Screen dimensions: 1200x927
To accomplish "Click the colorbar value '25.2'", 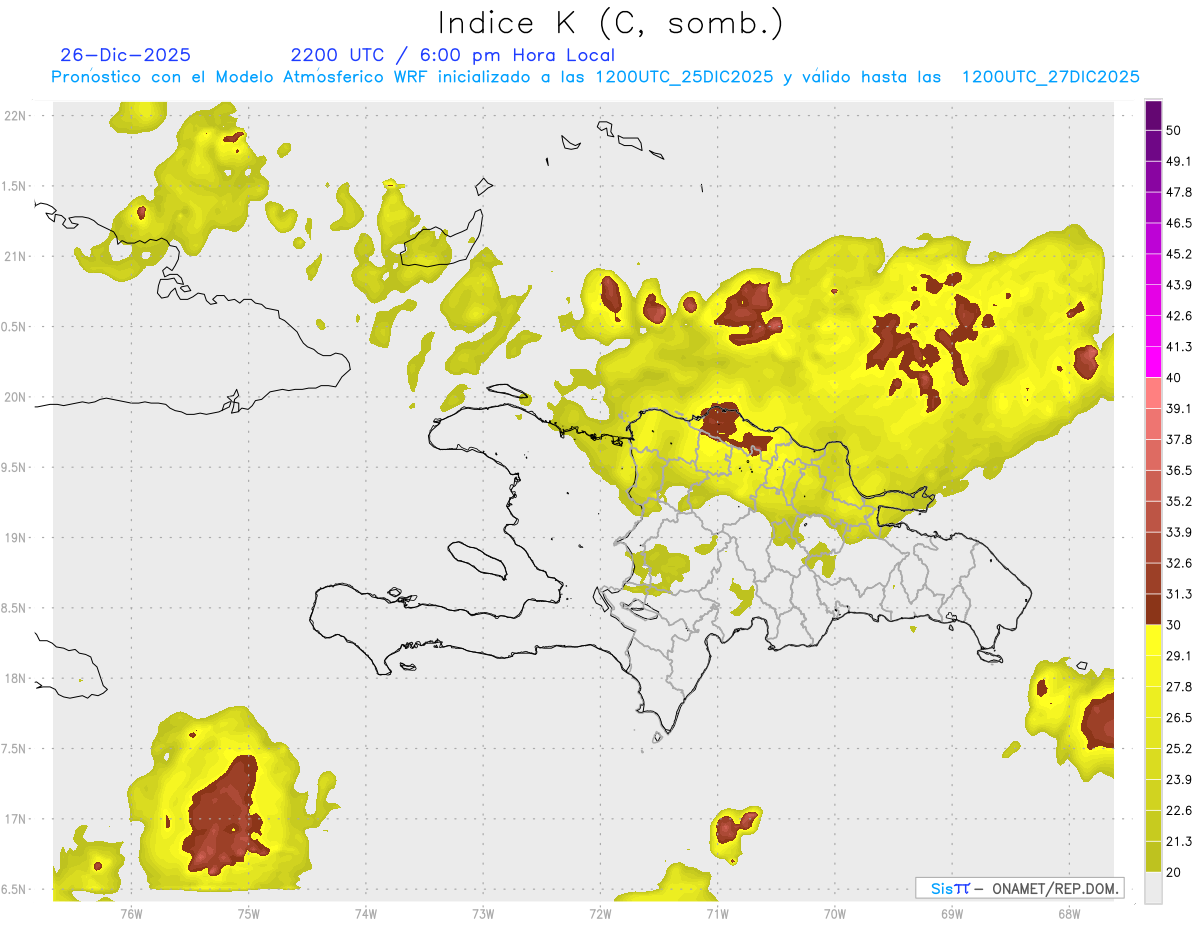I will click(x=1179, y=749).
